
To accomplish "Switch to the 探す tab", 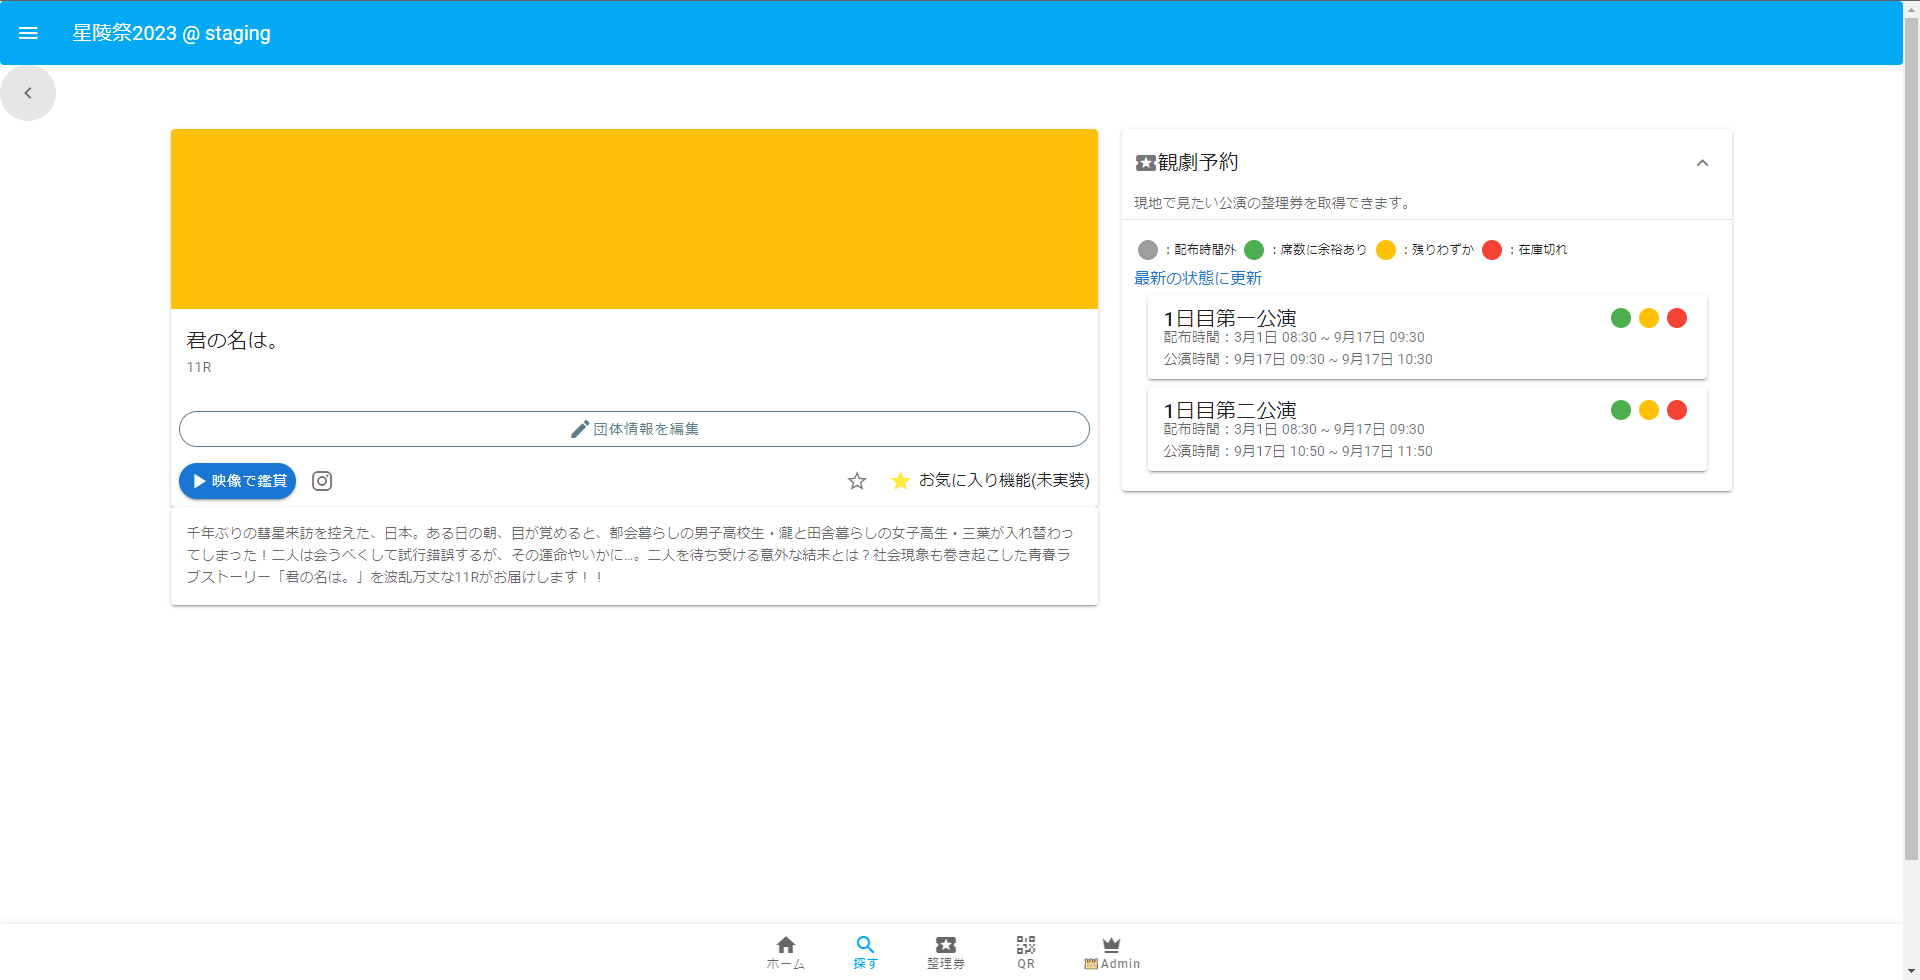I will 866,952.
